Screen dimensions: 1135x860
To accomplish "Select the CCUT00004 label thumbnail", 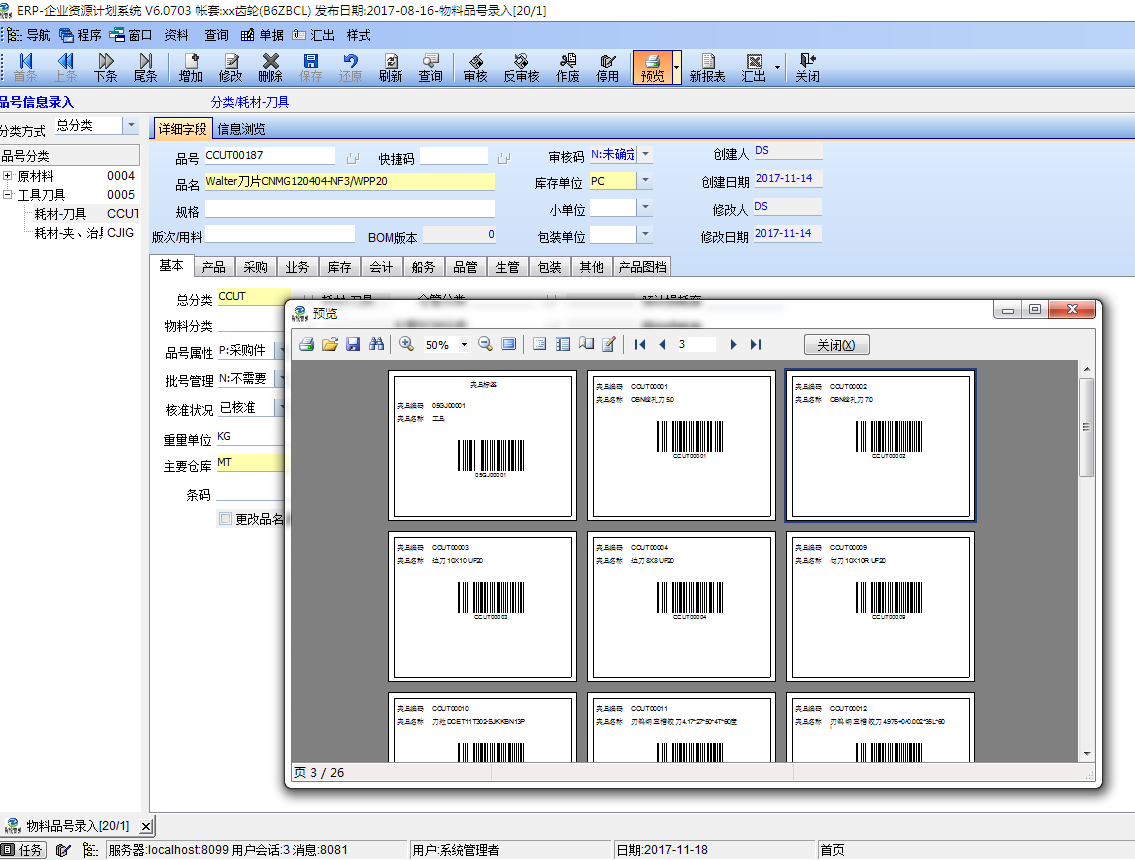I will coord(681,606).
